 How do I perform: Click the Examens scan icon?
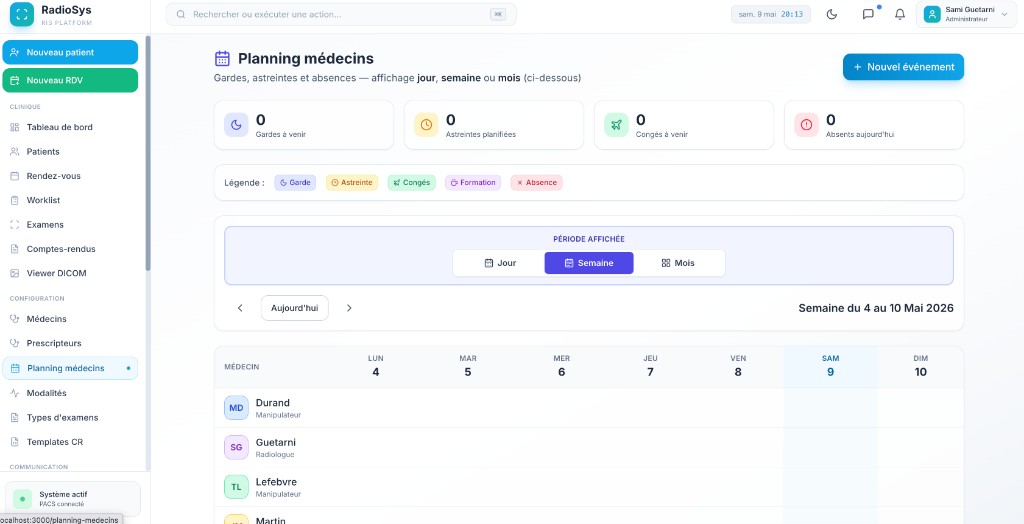[x=14, y=225]
